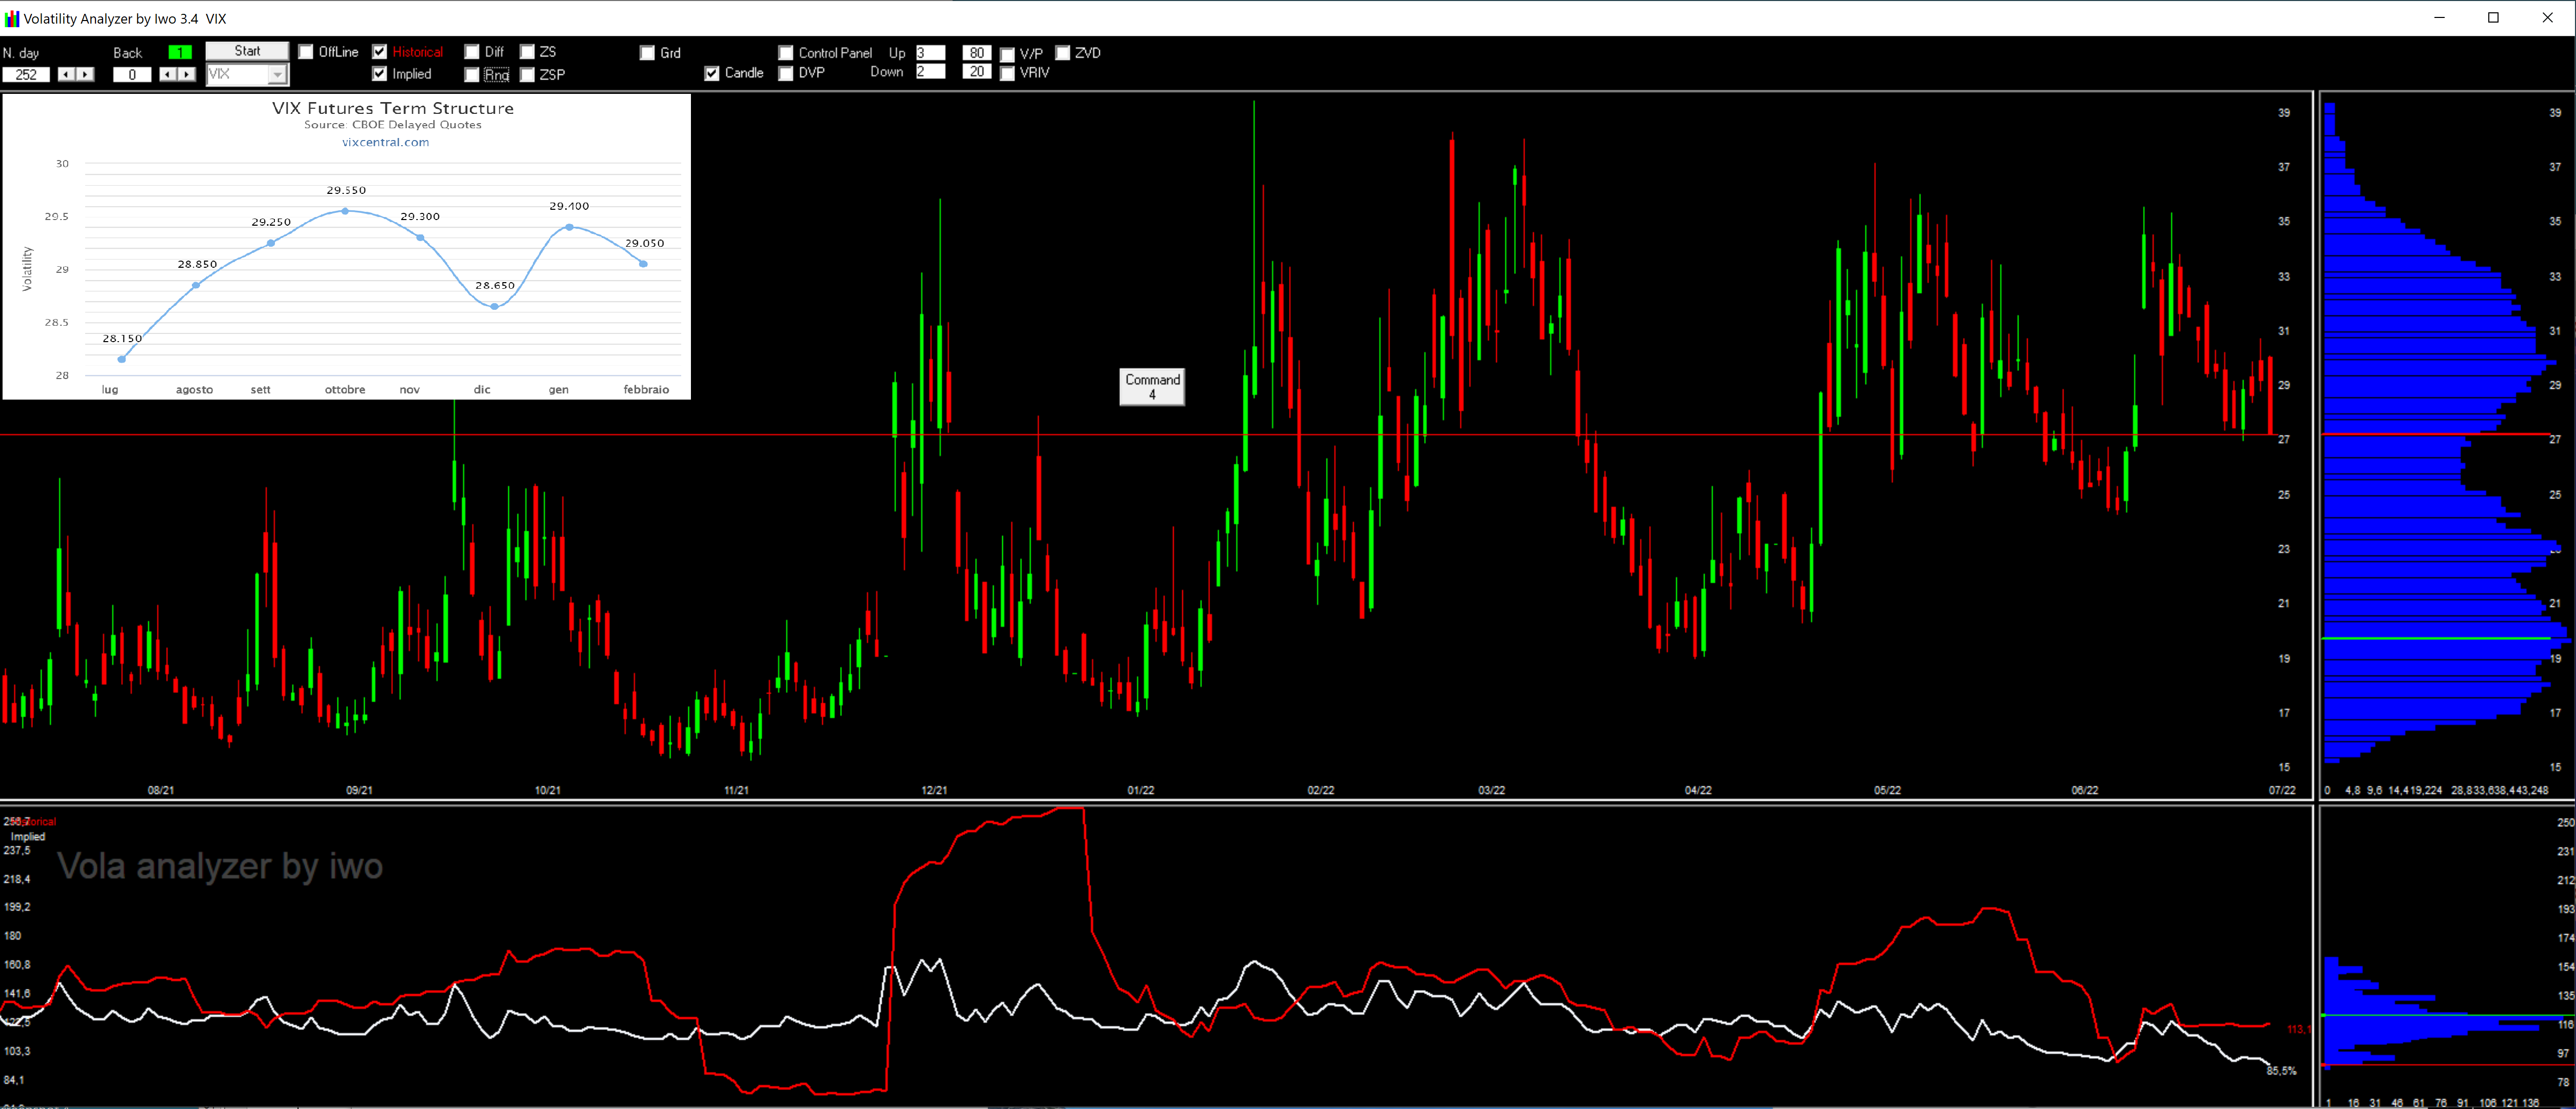Click the N. day decrease arrow

[x=66, y=75]
